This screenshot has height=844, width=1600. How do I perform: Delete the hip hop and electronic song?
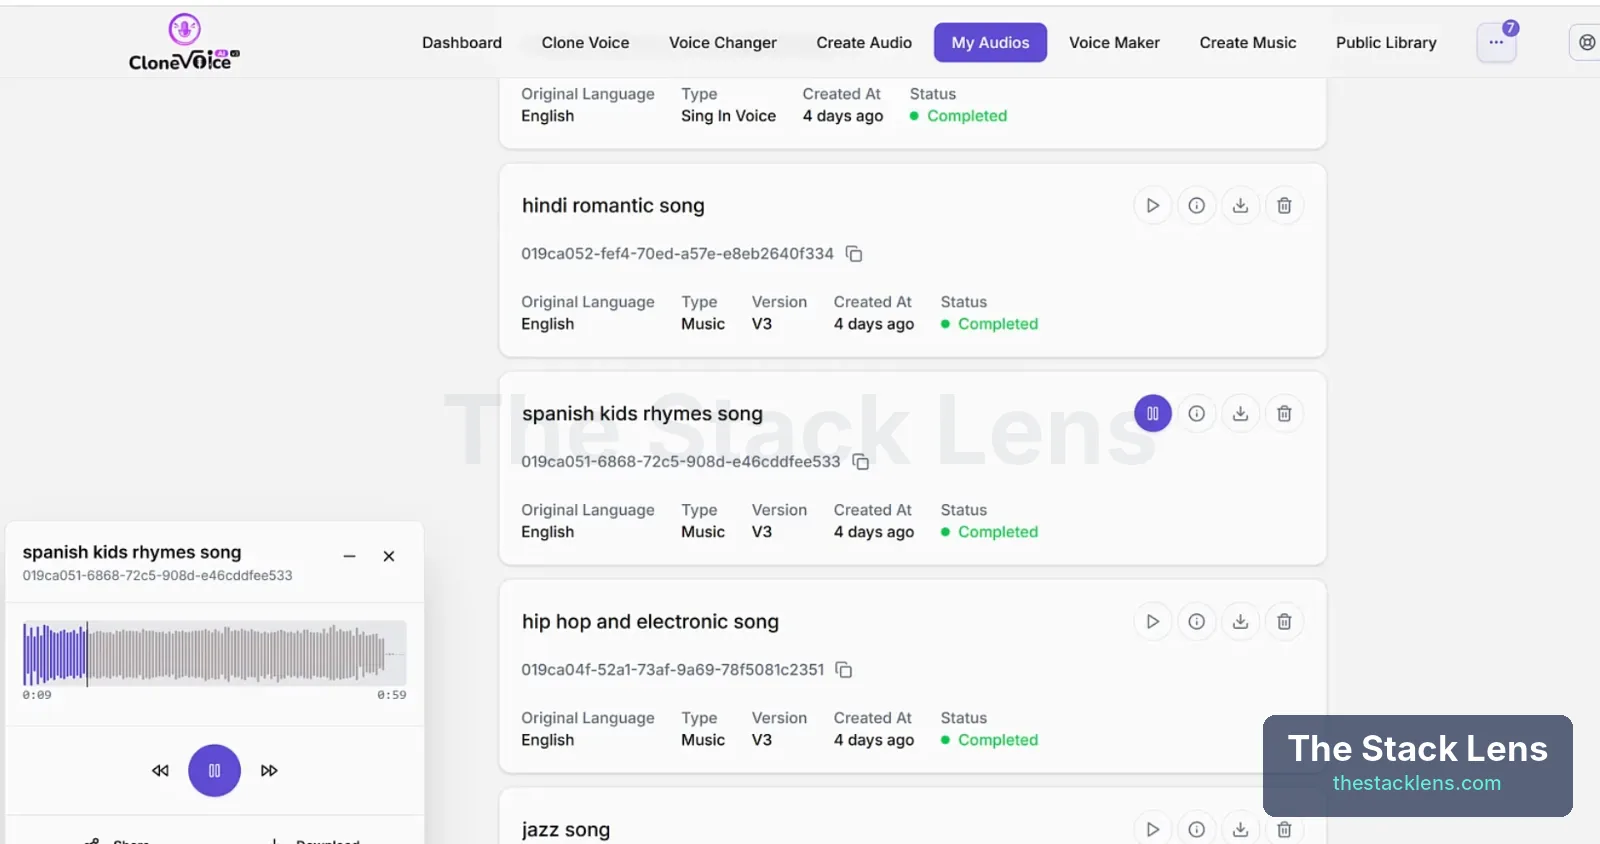click(x=1284, y=622)
